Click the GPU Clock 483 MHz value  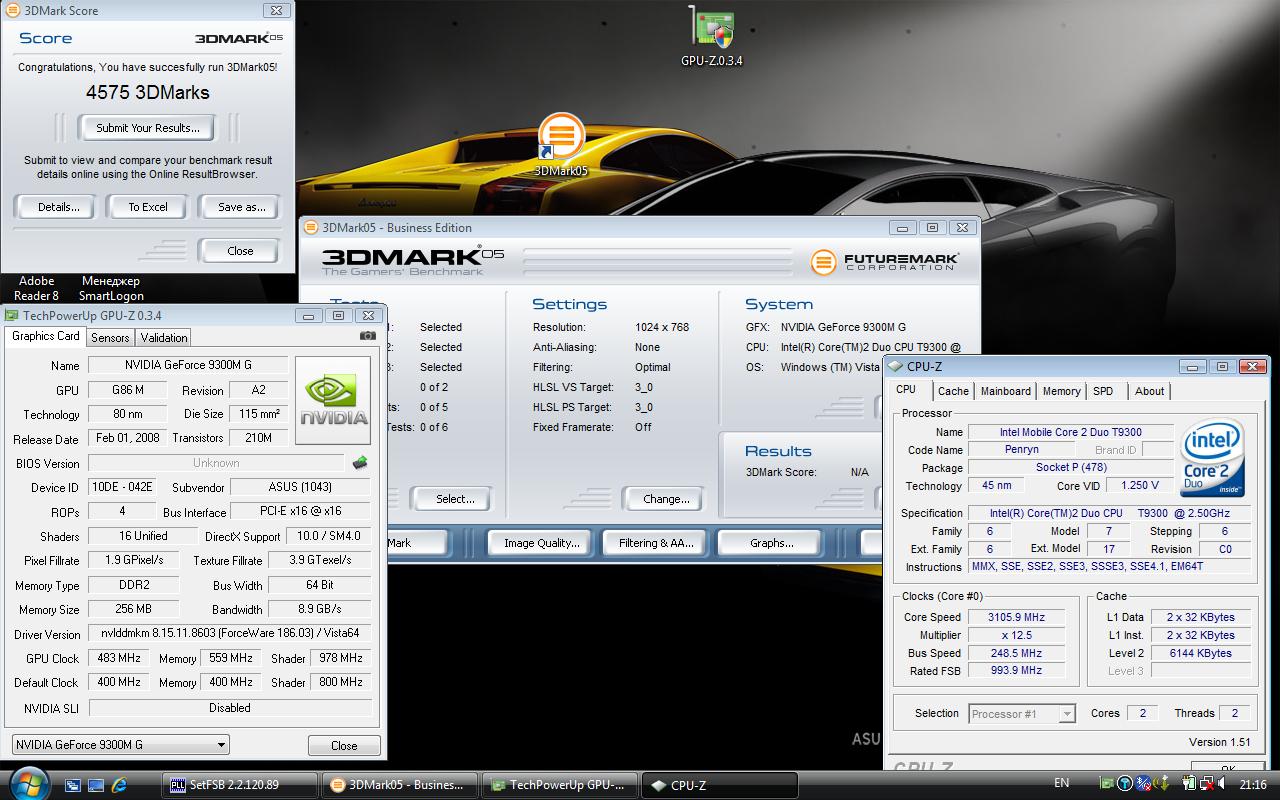click(118, 659)
